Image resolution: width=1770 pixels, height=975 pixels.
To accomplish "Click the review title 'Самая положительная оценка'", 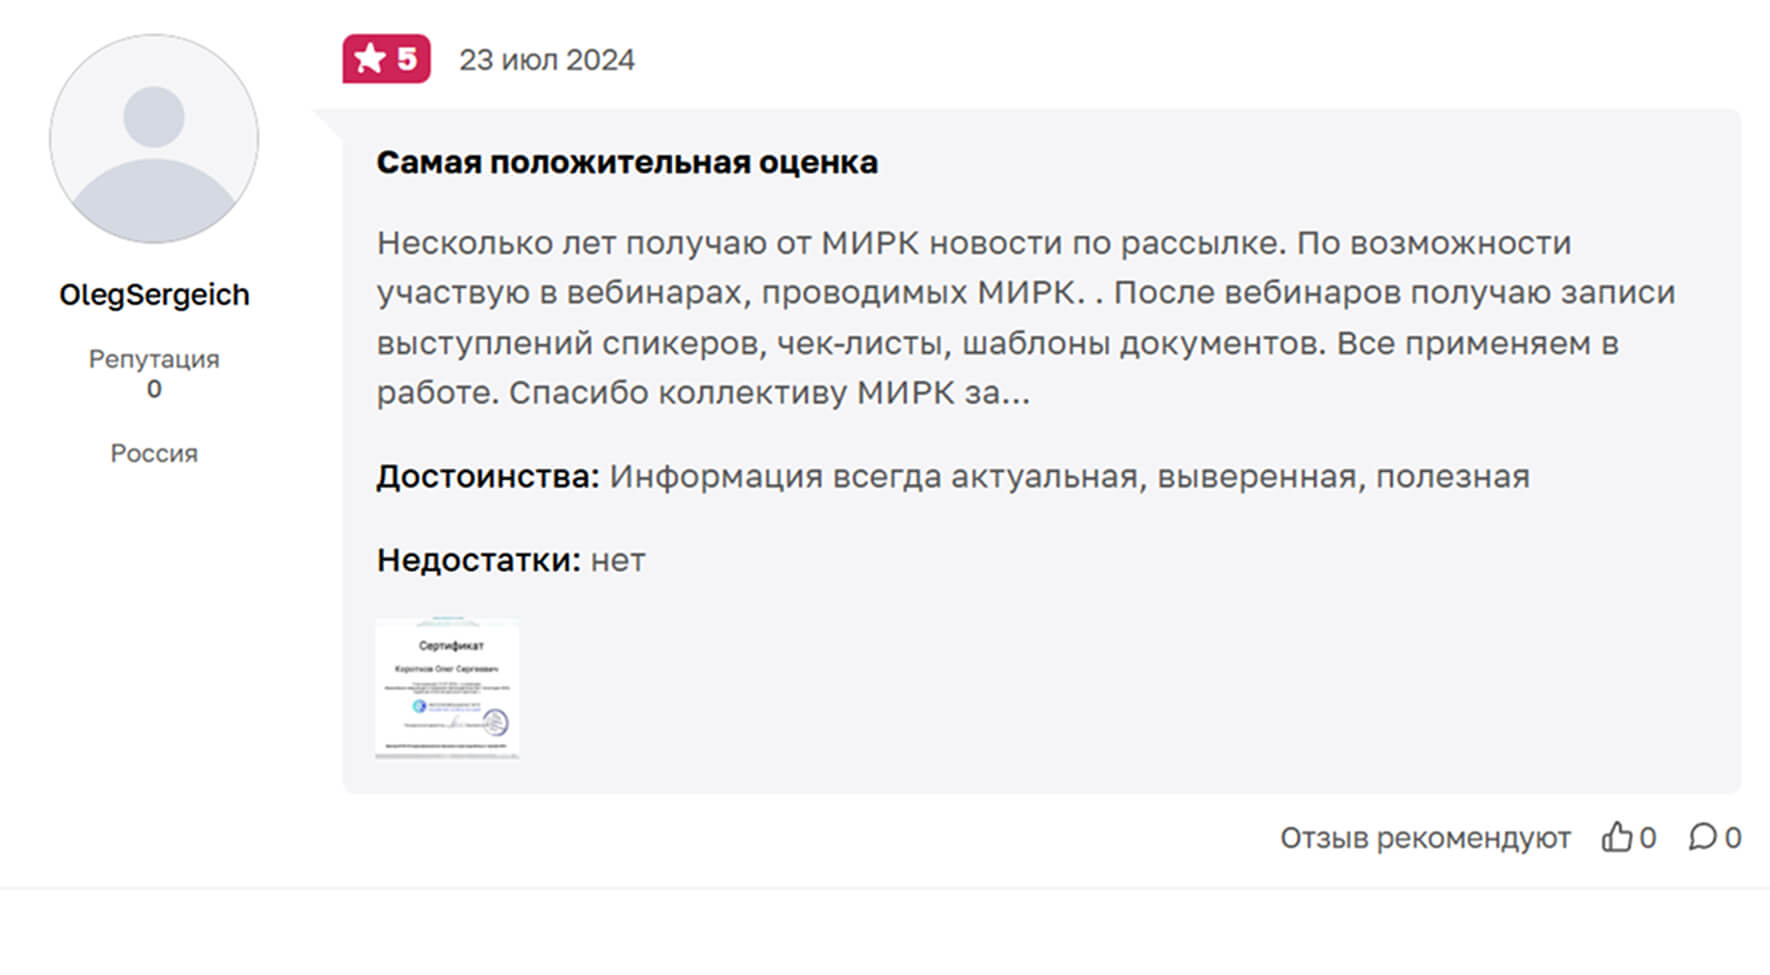I will click(627, 162).
